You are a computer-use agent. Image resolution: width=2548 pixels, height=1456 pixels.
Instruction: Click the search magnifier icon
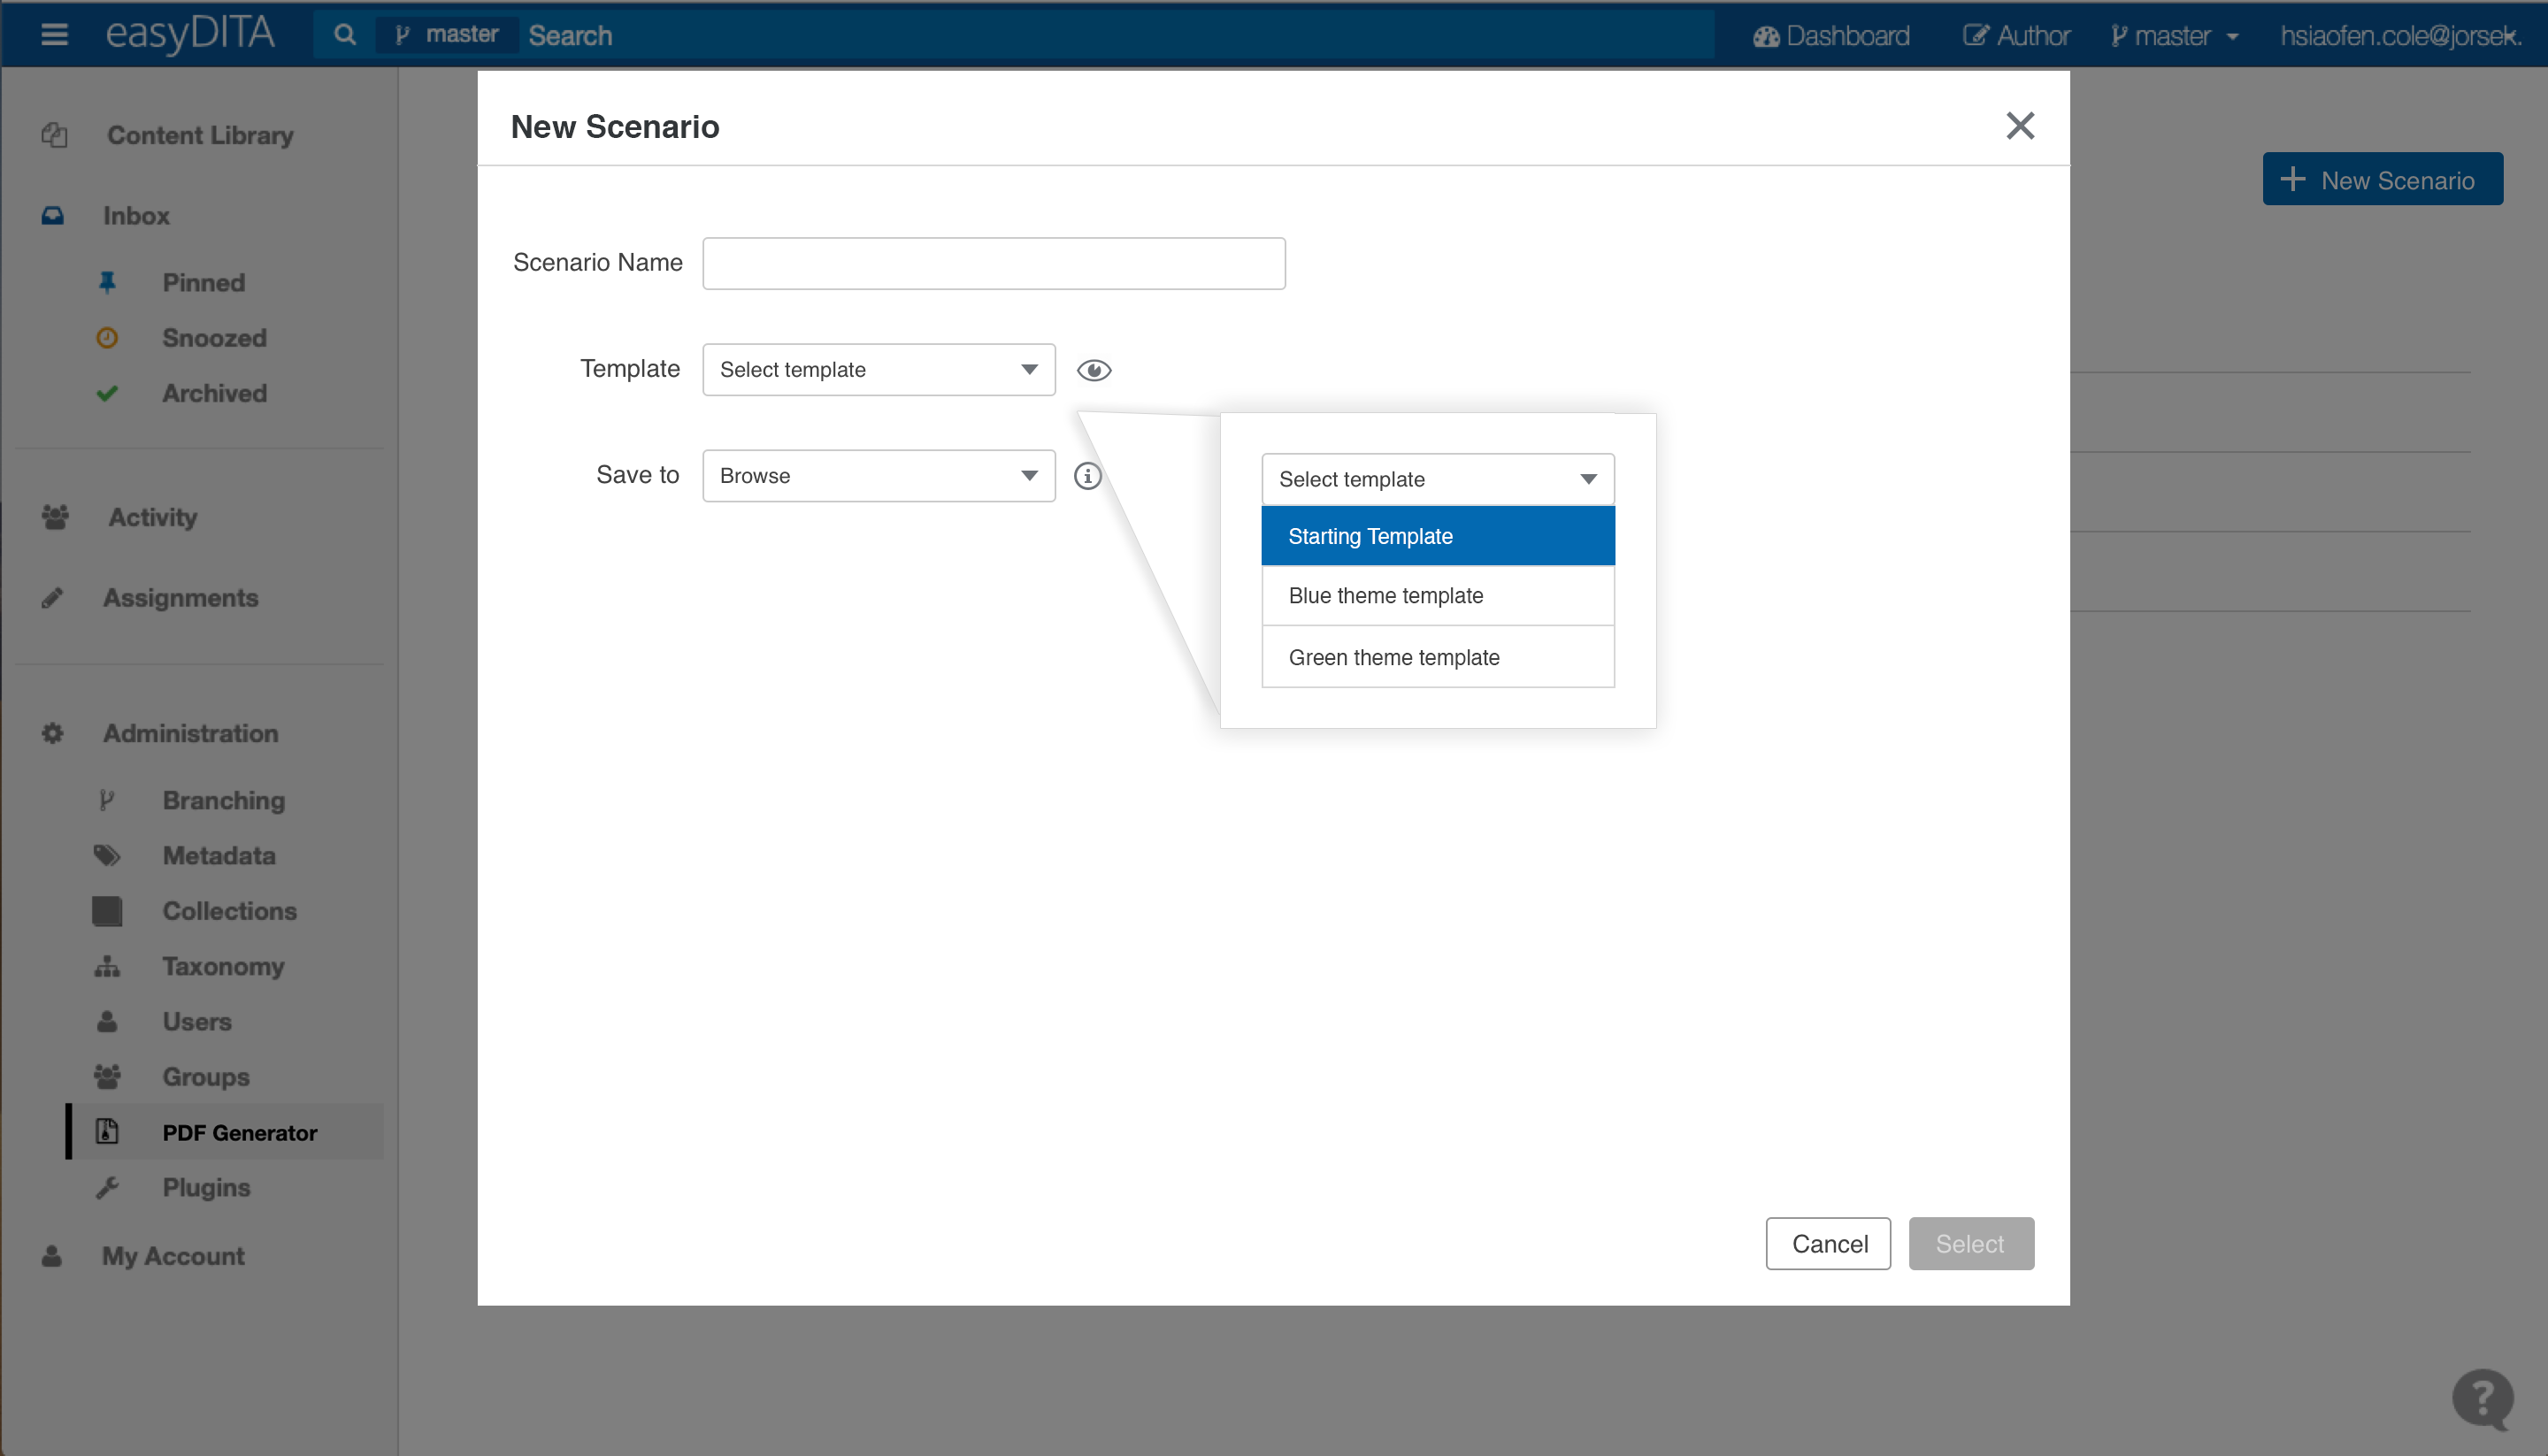click(345, 35)
